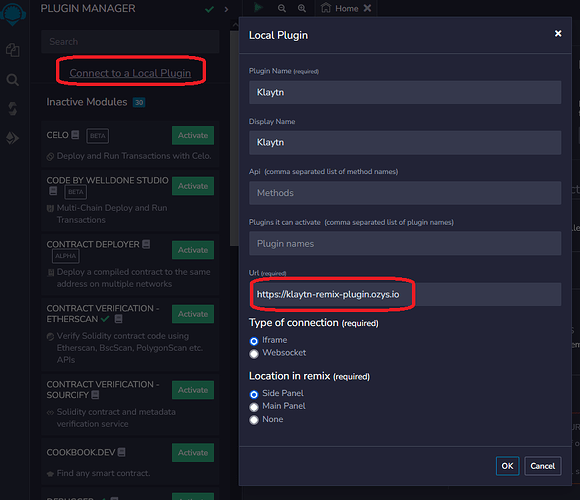Activate the Cookbook.dev plugin
Image resolution: width=580 pixels, height=500 pixels.
tap(193, 453)
